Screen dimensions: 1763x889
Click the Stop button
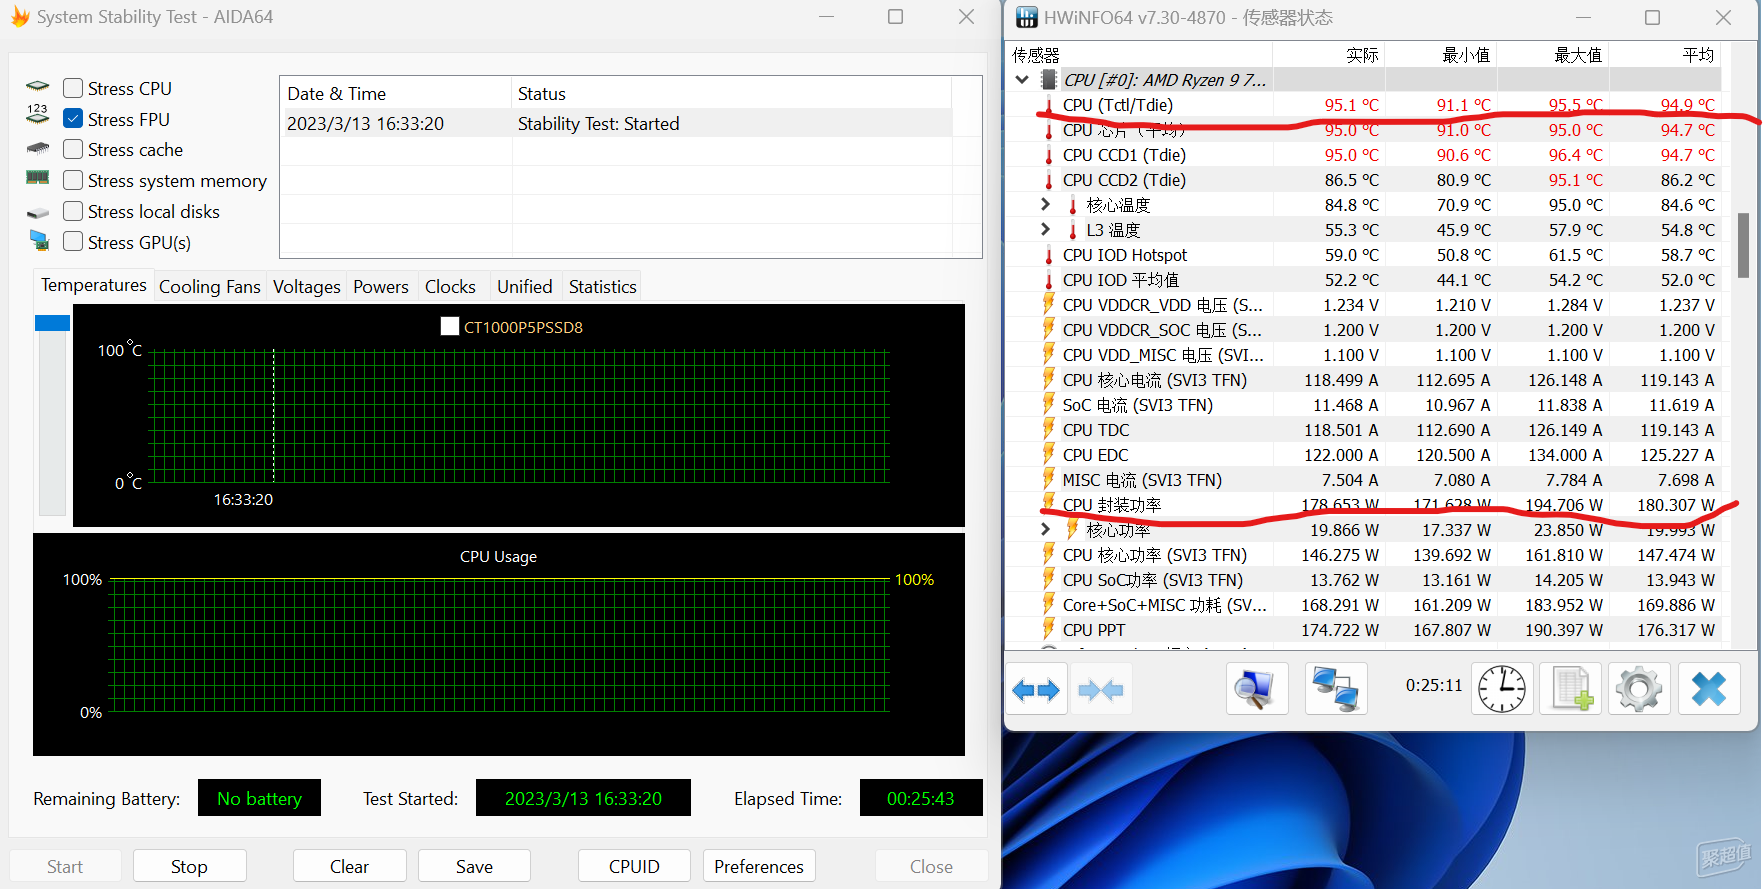pos(189,866)
